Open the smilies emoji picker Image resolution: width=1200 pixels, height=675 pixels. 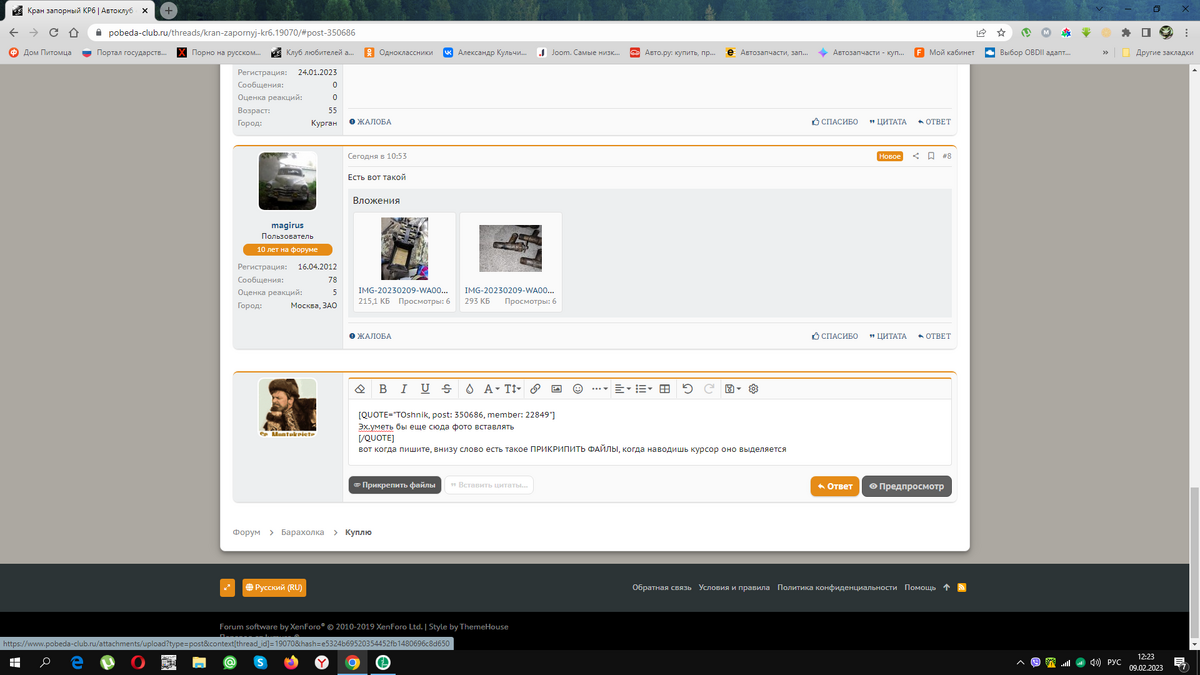[x=577, y=389]
